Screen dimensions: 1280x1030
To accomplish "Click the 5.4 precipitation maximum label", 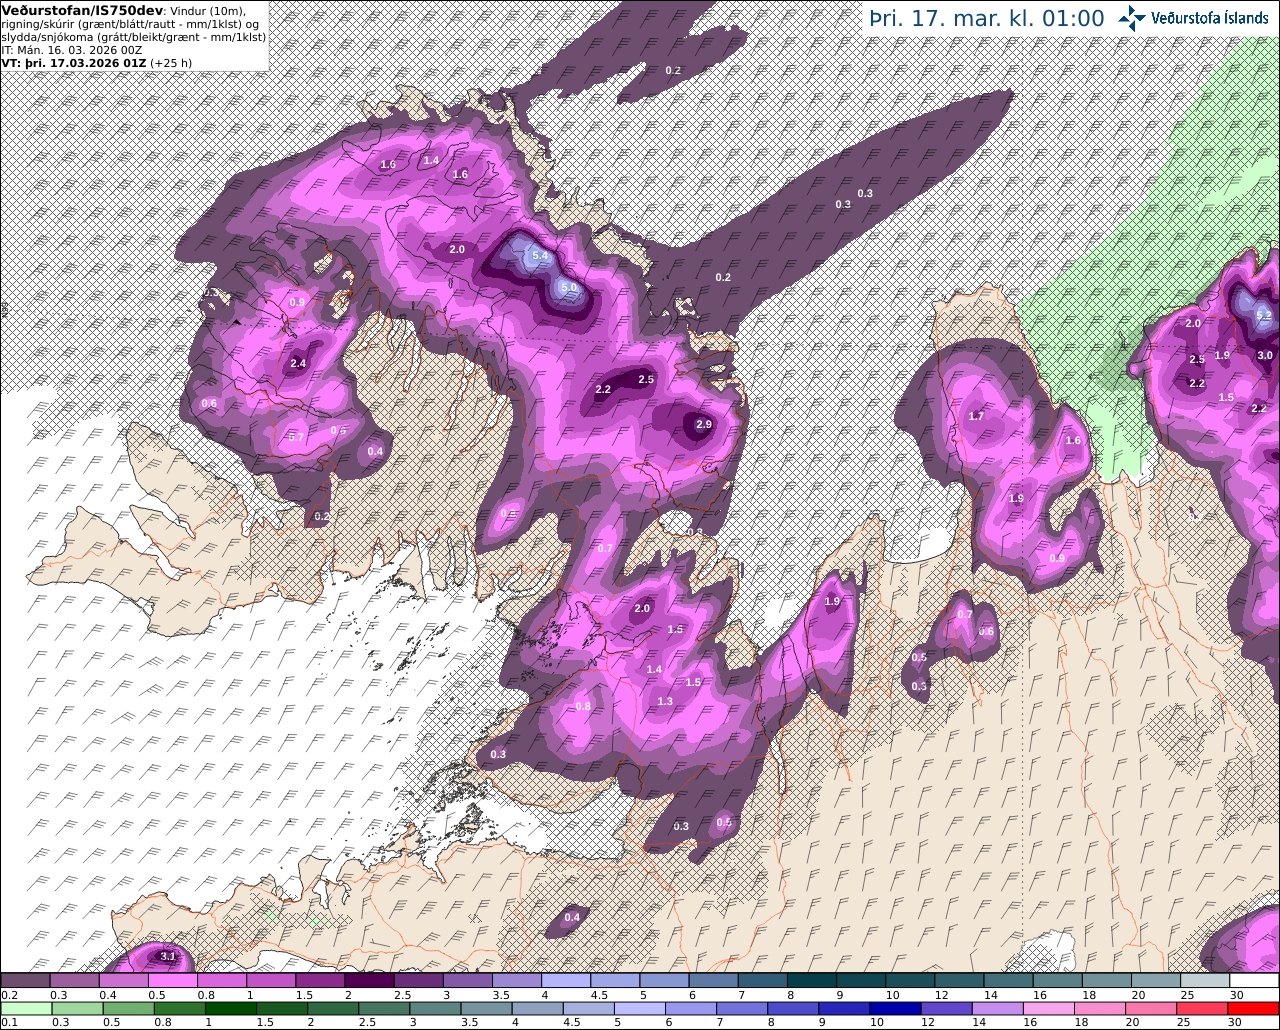I will click(x=540, y=257).
